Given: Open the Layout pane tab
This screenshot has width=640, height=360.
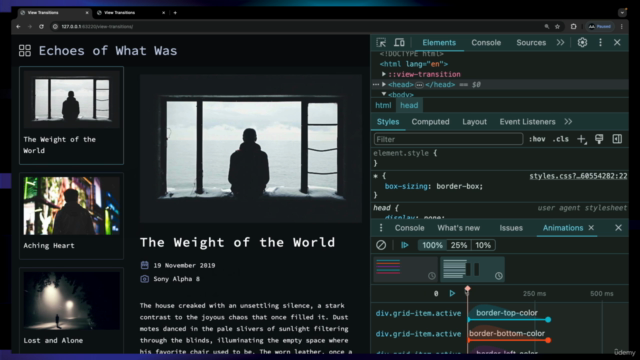Looking at the screenshot, I should (474, 122).
